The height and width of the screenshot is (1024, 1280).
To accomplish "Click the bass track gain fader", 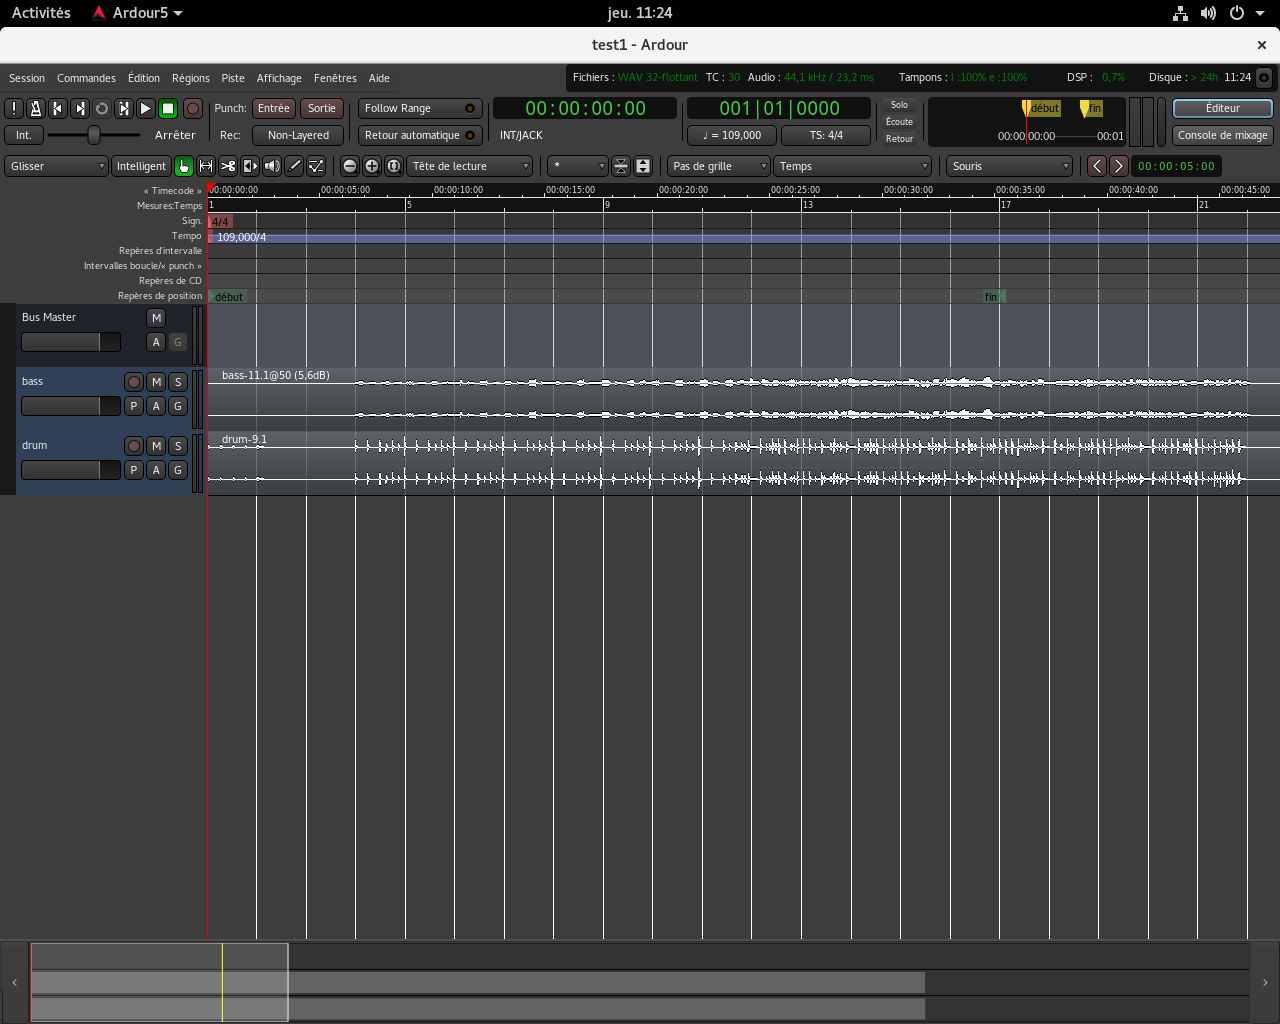I will click(x=70, y=406).
